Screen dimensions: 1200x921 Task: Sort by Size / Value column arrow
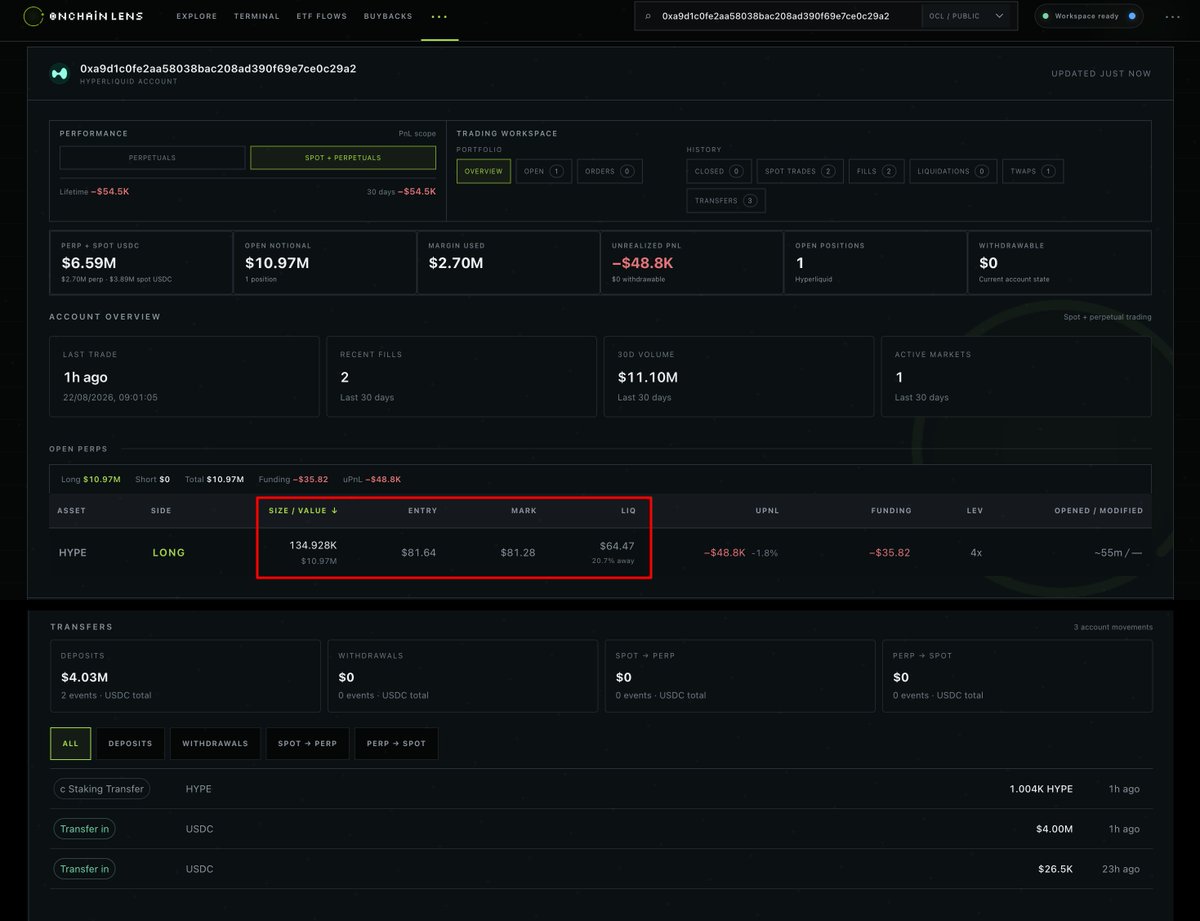[334, 510]
